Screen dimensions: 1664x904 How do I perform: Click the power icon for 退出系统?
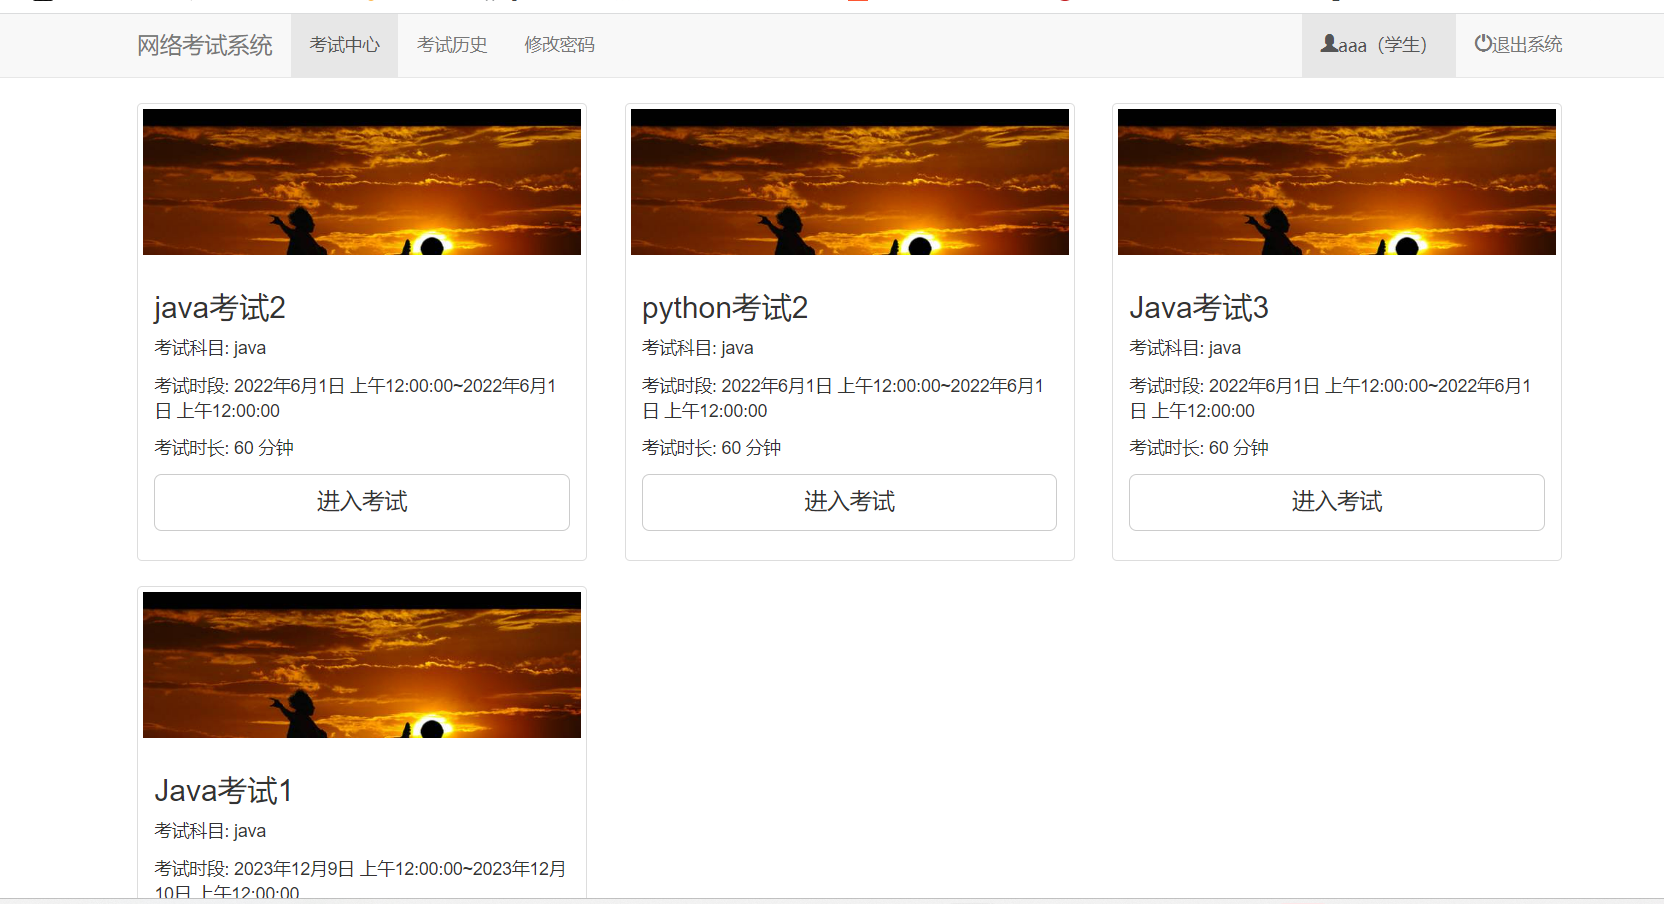(x=1483, y=44)
